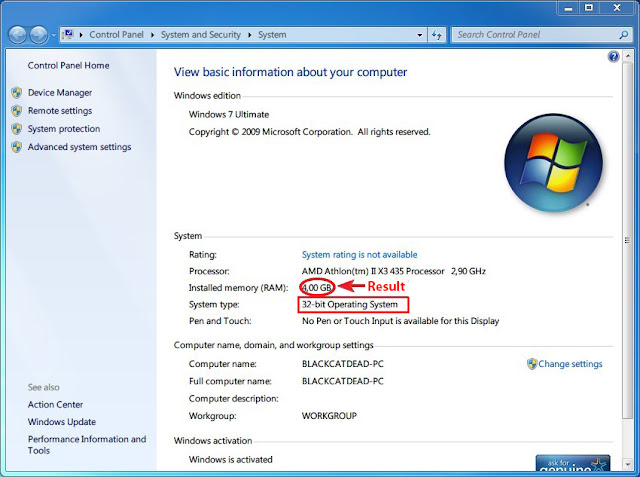Expand the arrow after System and Security
Screen dimensions: 640x477
[x=249, y=35]
